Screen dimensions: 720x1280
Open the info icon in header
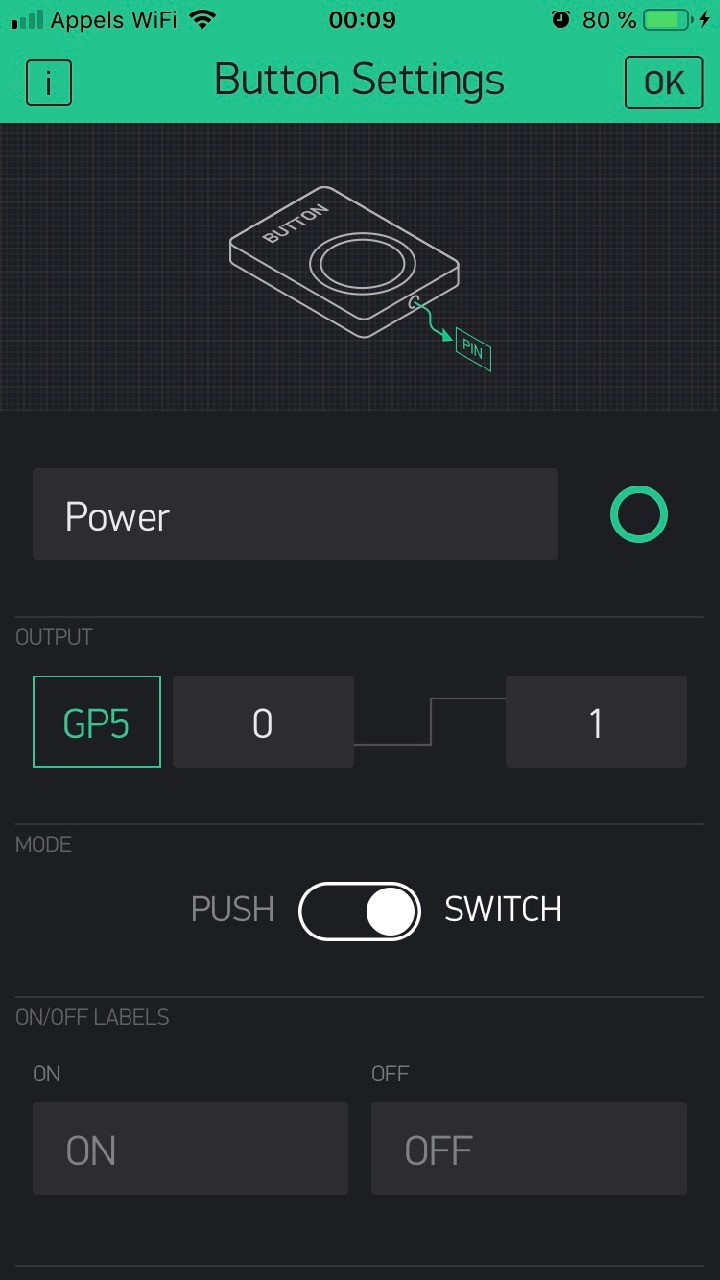(x=48, y=82)
